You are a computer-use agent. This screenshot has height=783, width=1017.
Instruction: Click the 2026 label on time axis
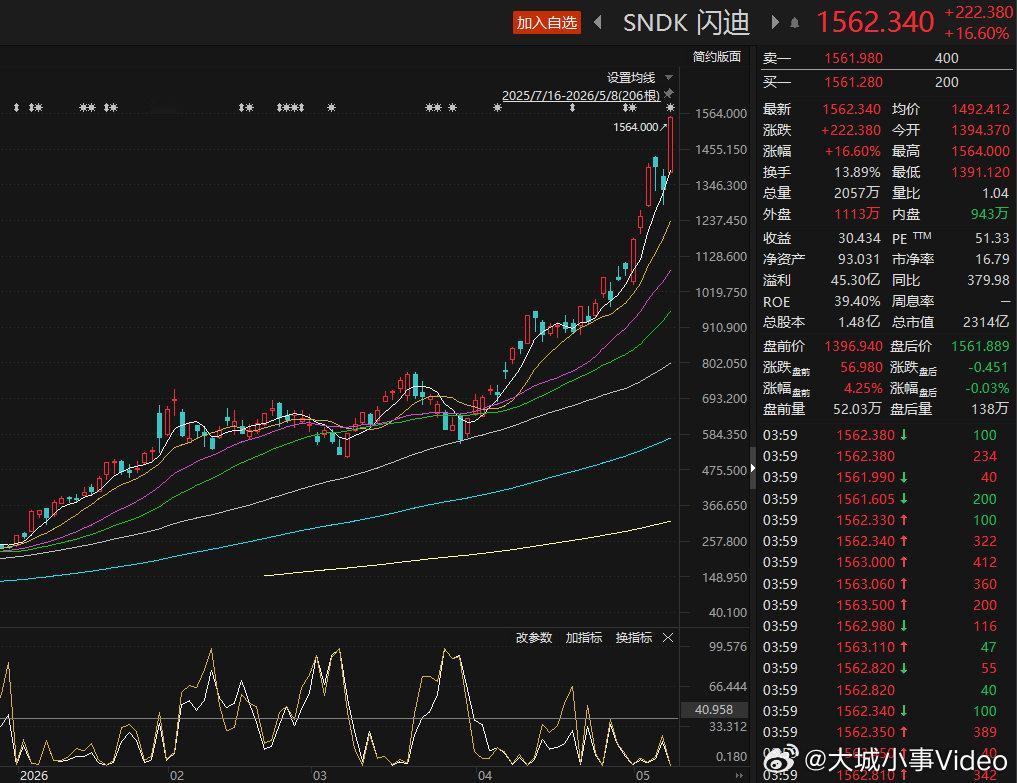pyautogui.click(x=34, y=775)
